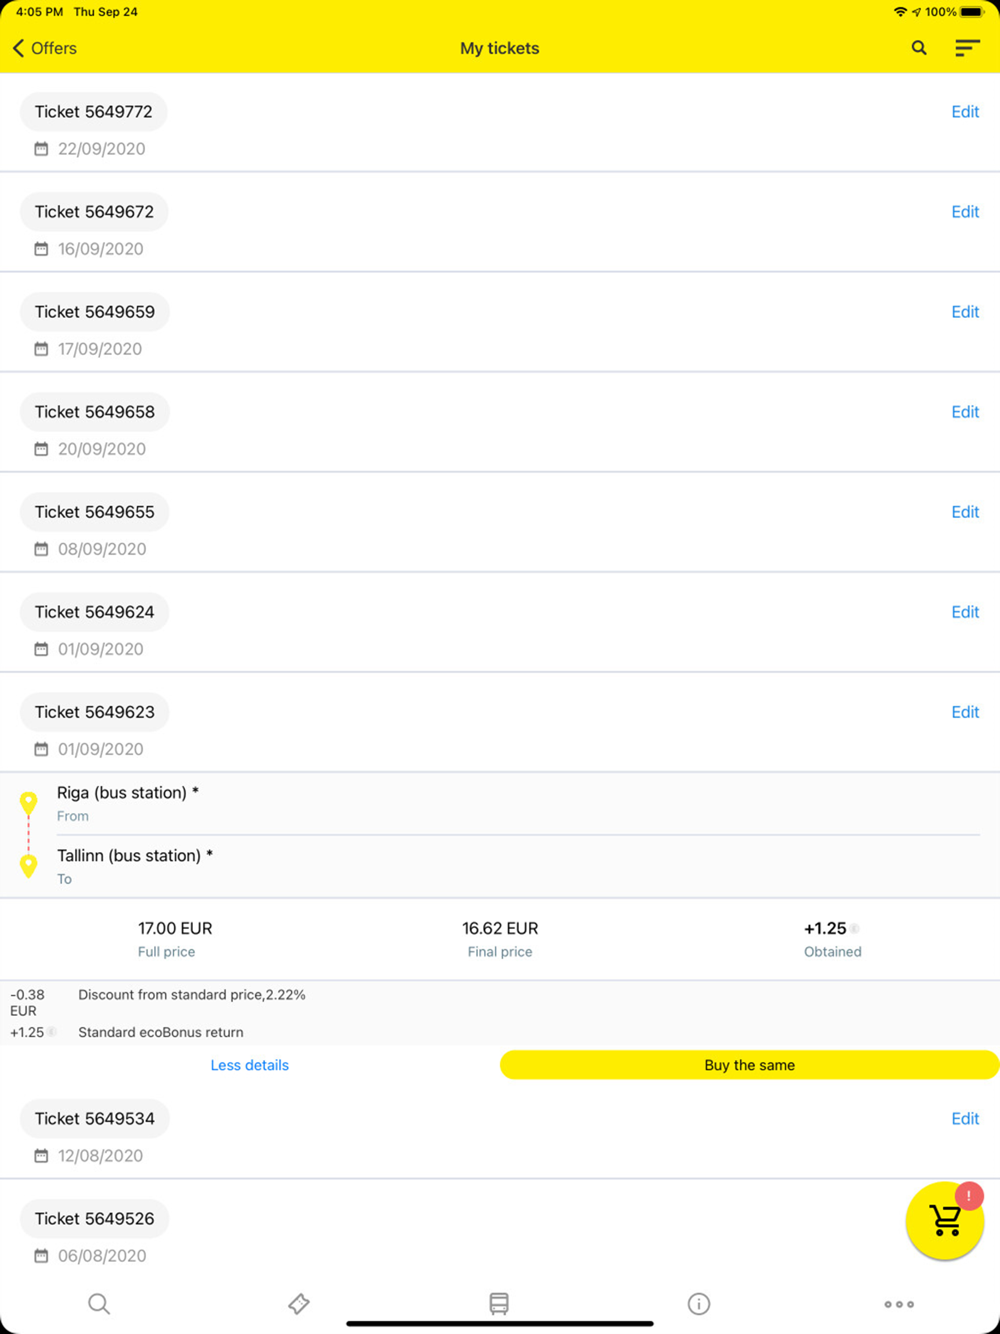
Task: Edit Ticket 5649772
Action: coord(965,112)
